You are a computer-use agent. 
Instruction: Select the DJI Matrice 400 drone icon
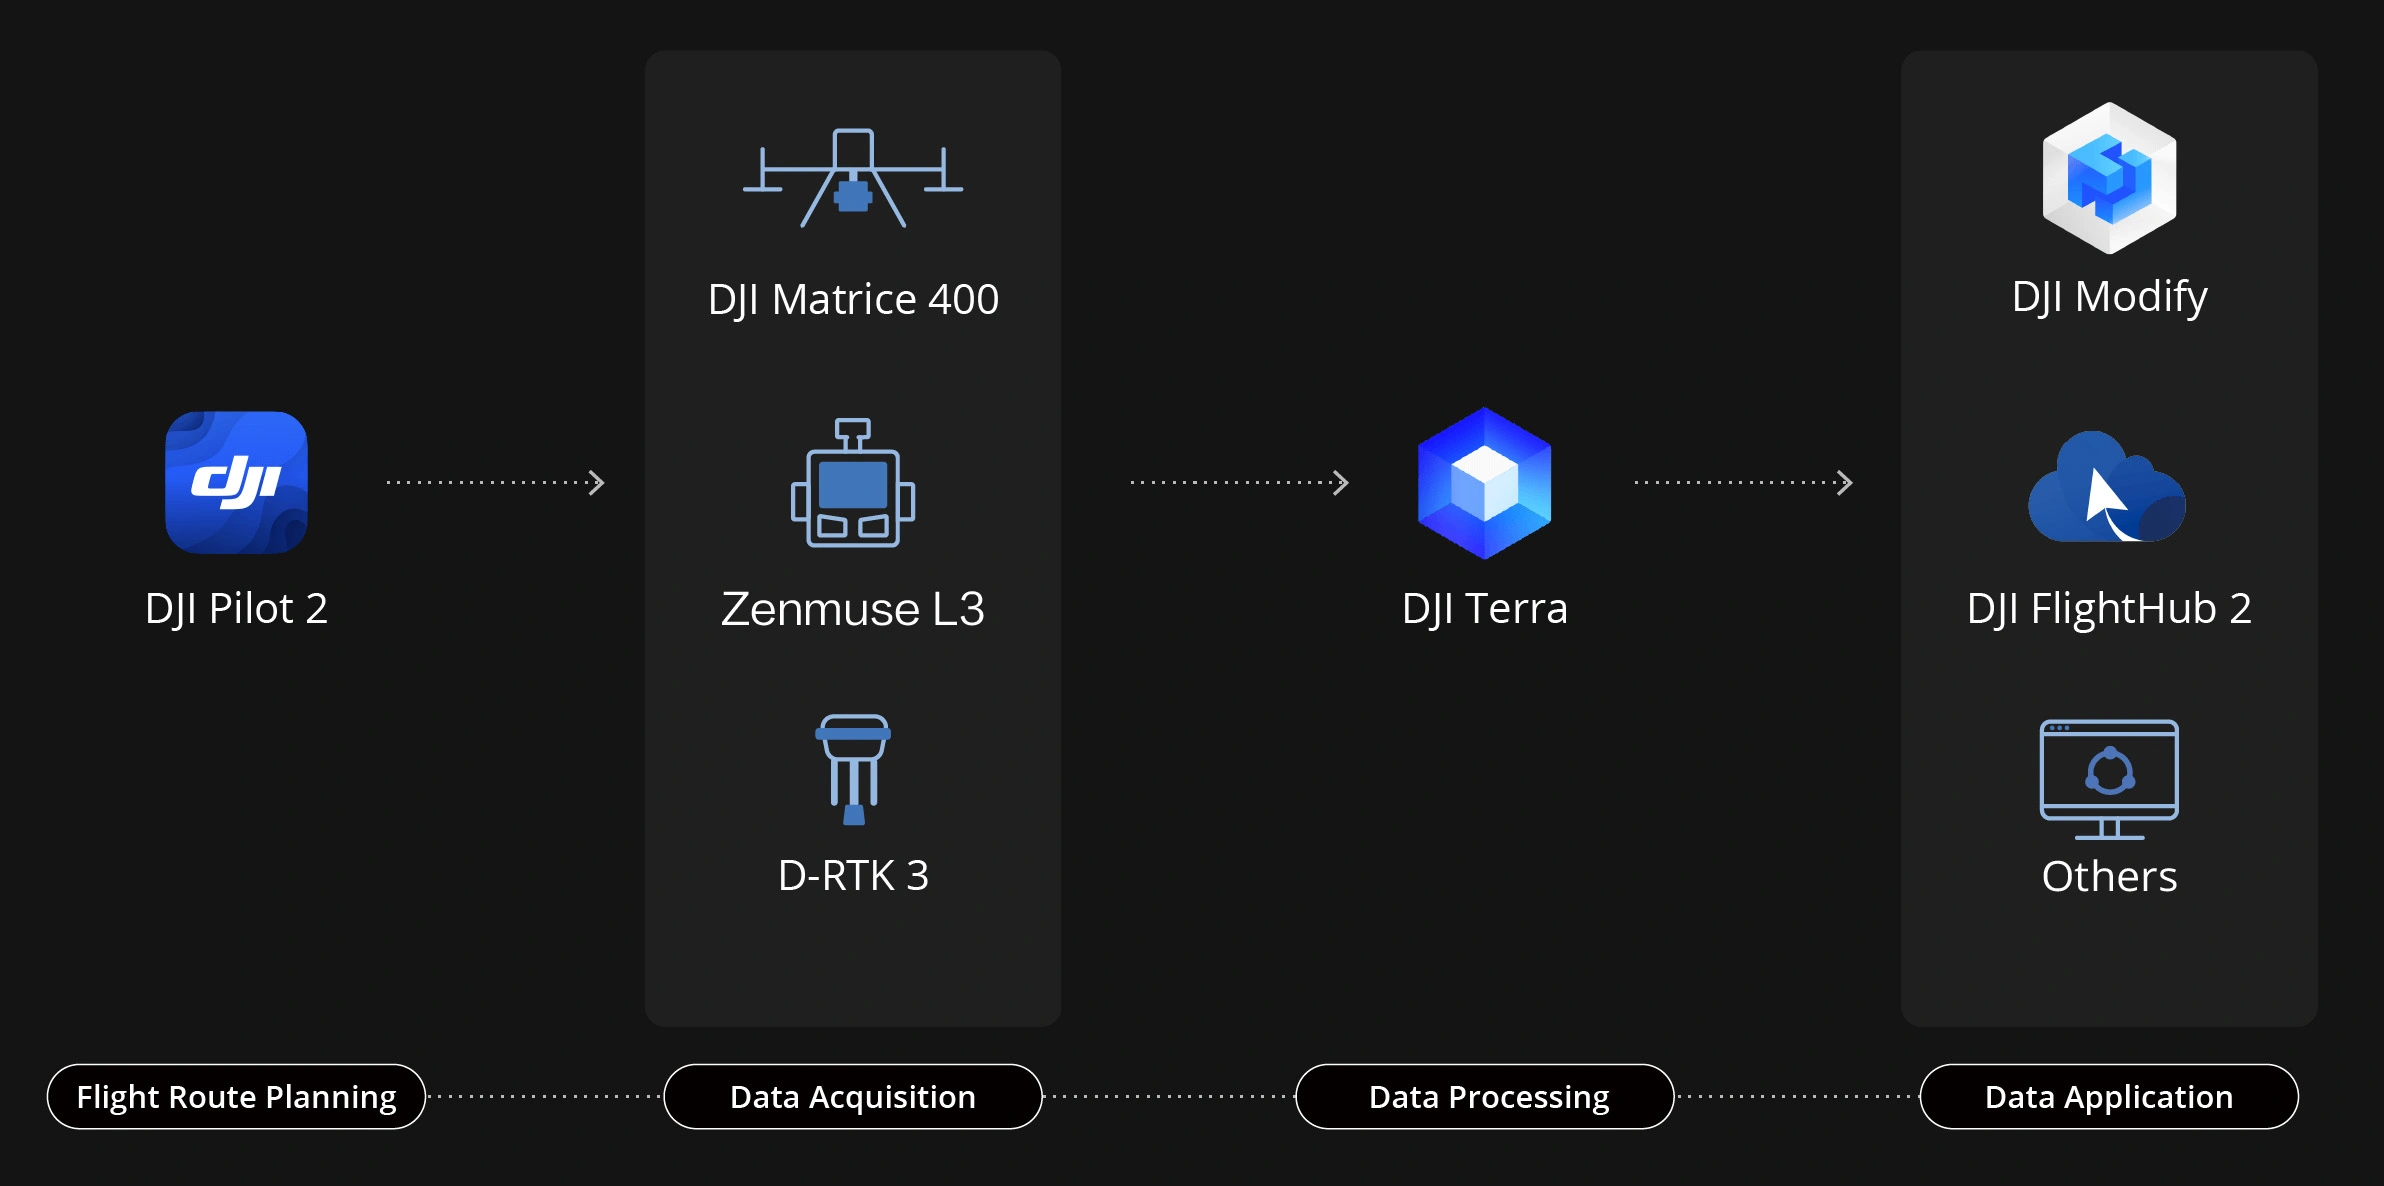[852, 178]
